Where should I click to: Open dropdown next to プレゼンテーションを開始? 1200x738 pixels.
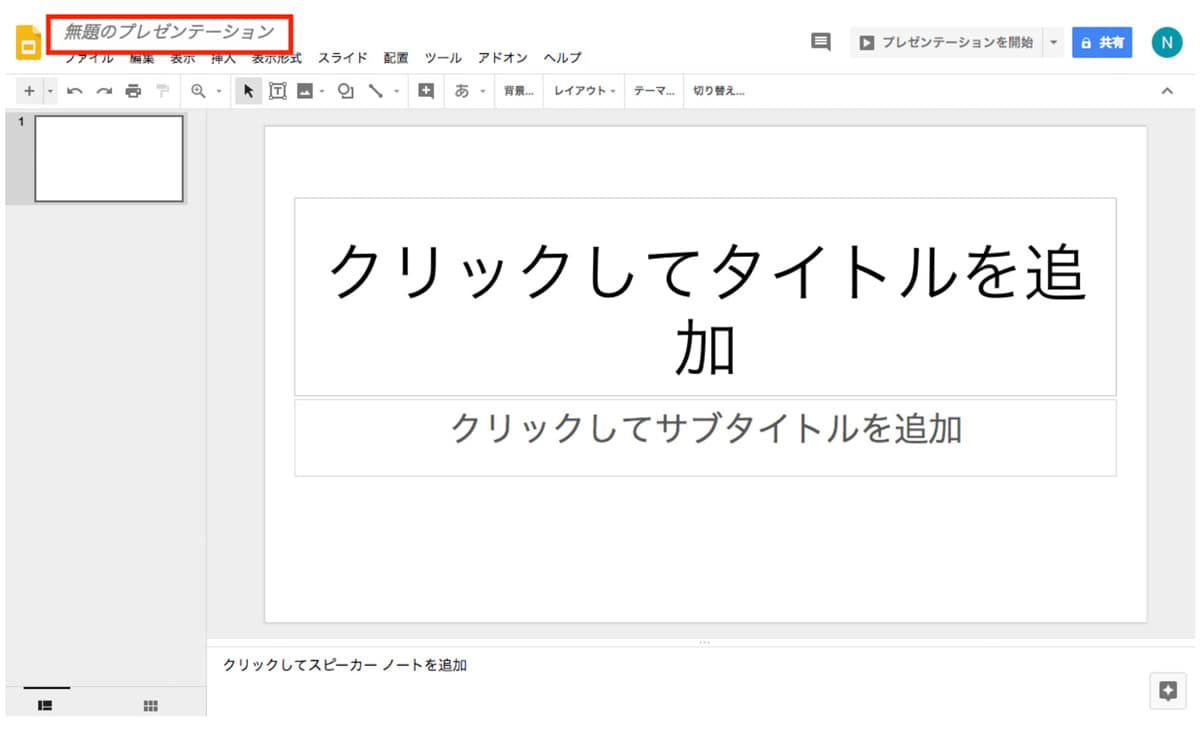pyautogui.click(x=1053, y=43)
